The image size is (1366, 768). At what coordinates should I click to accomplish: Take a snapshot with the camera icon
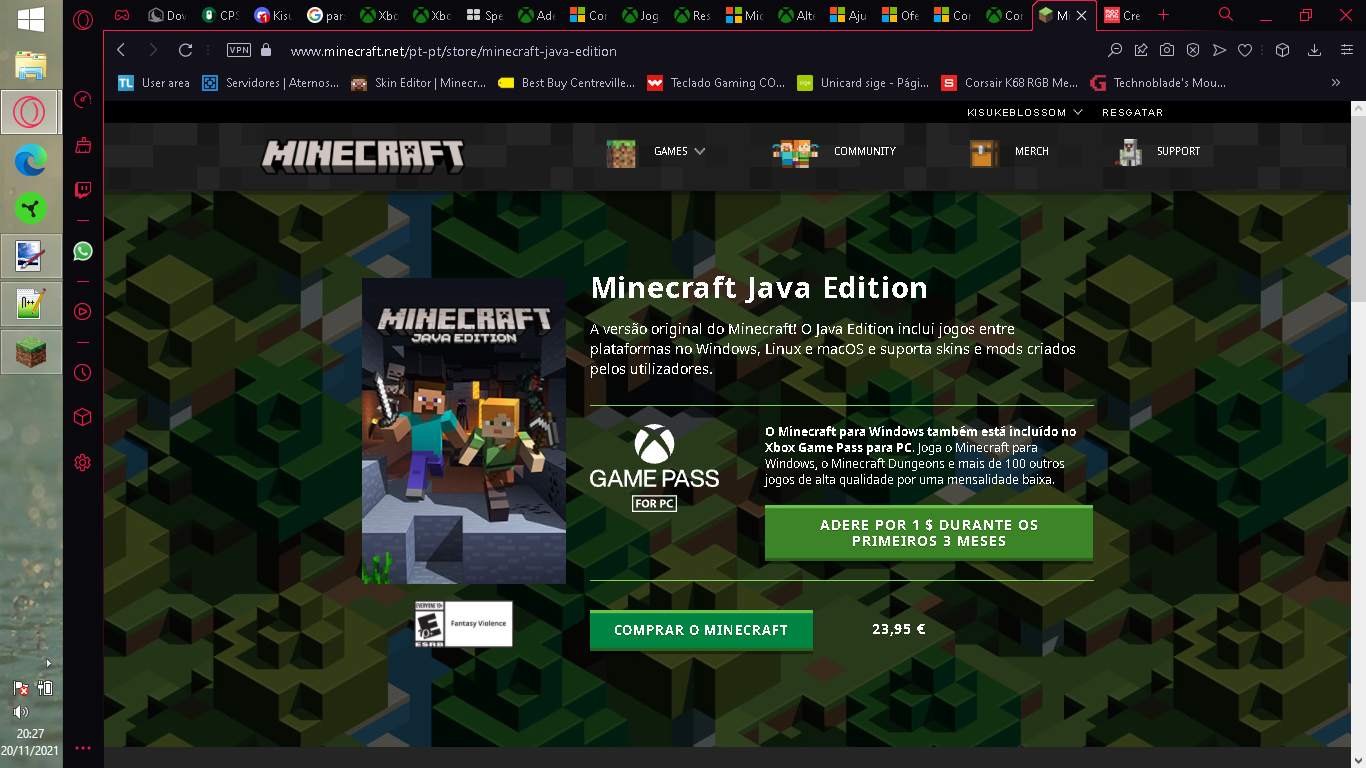tap(1167, 50)
